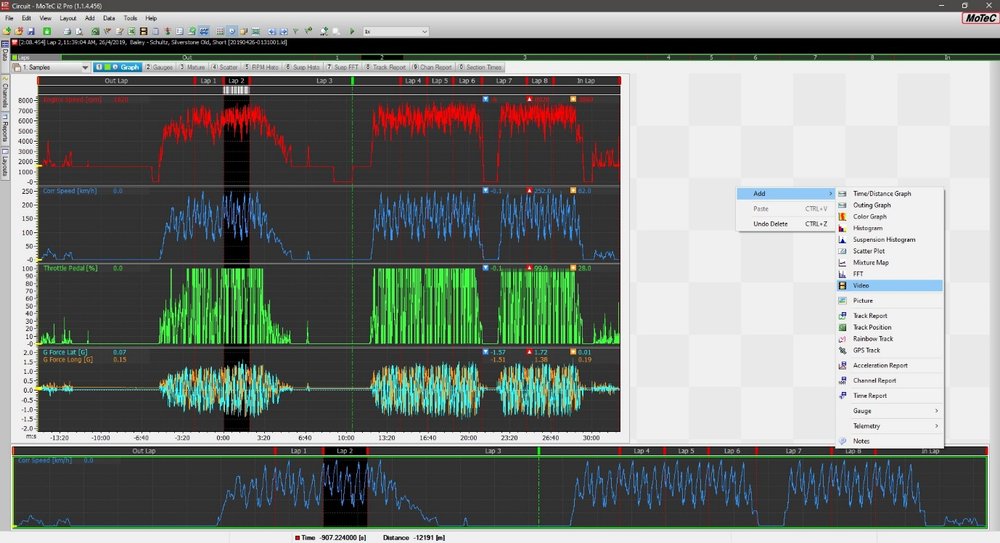
Task: Open the Help menu
Action: pyautogui.click(x=151, y=19)
